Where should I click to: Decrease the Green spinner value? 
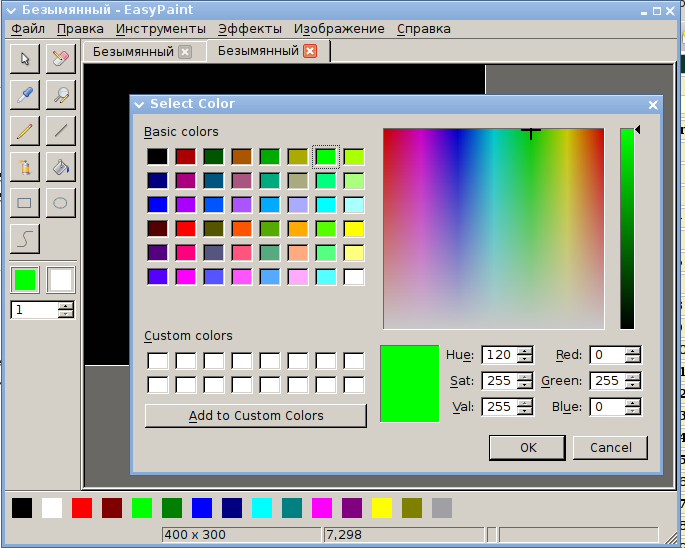(x=632, y=385)
